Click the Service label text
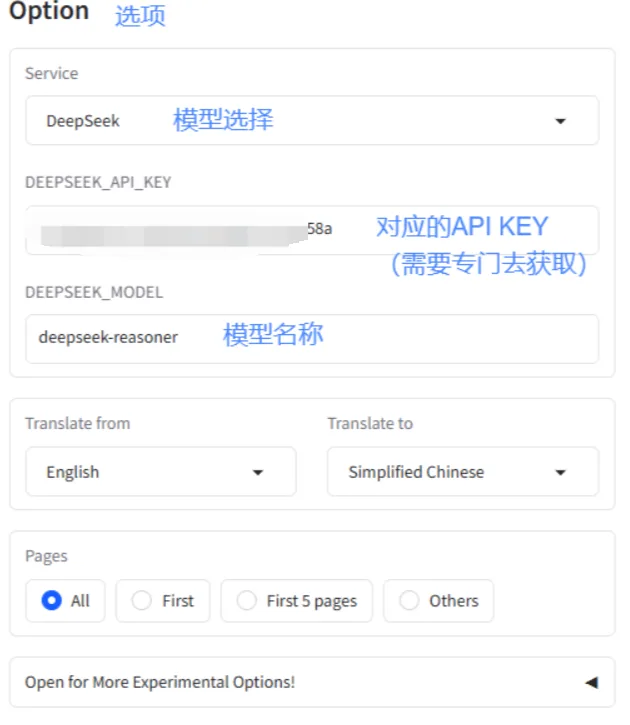The image size is (630, 725). coord(52,74)
